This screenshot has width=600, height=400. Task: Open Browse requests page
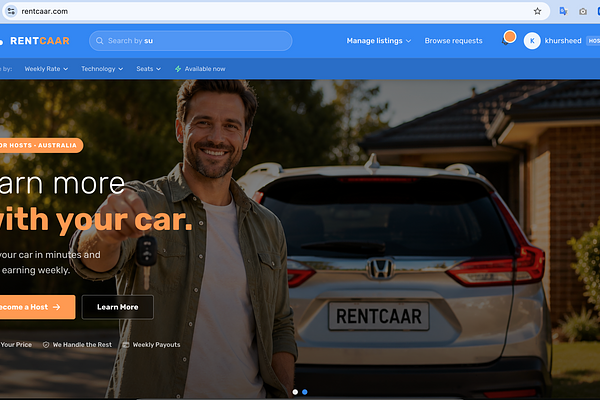pyautogui.click(x=453, y=41)
